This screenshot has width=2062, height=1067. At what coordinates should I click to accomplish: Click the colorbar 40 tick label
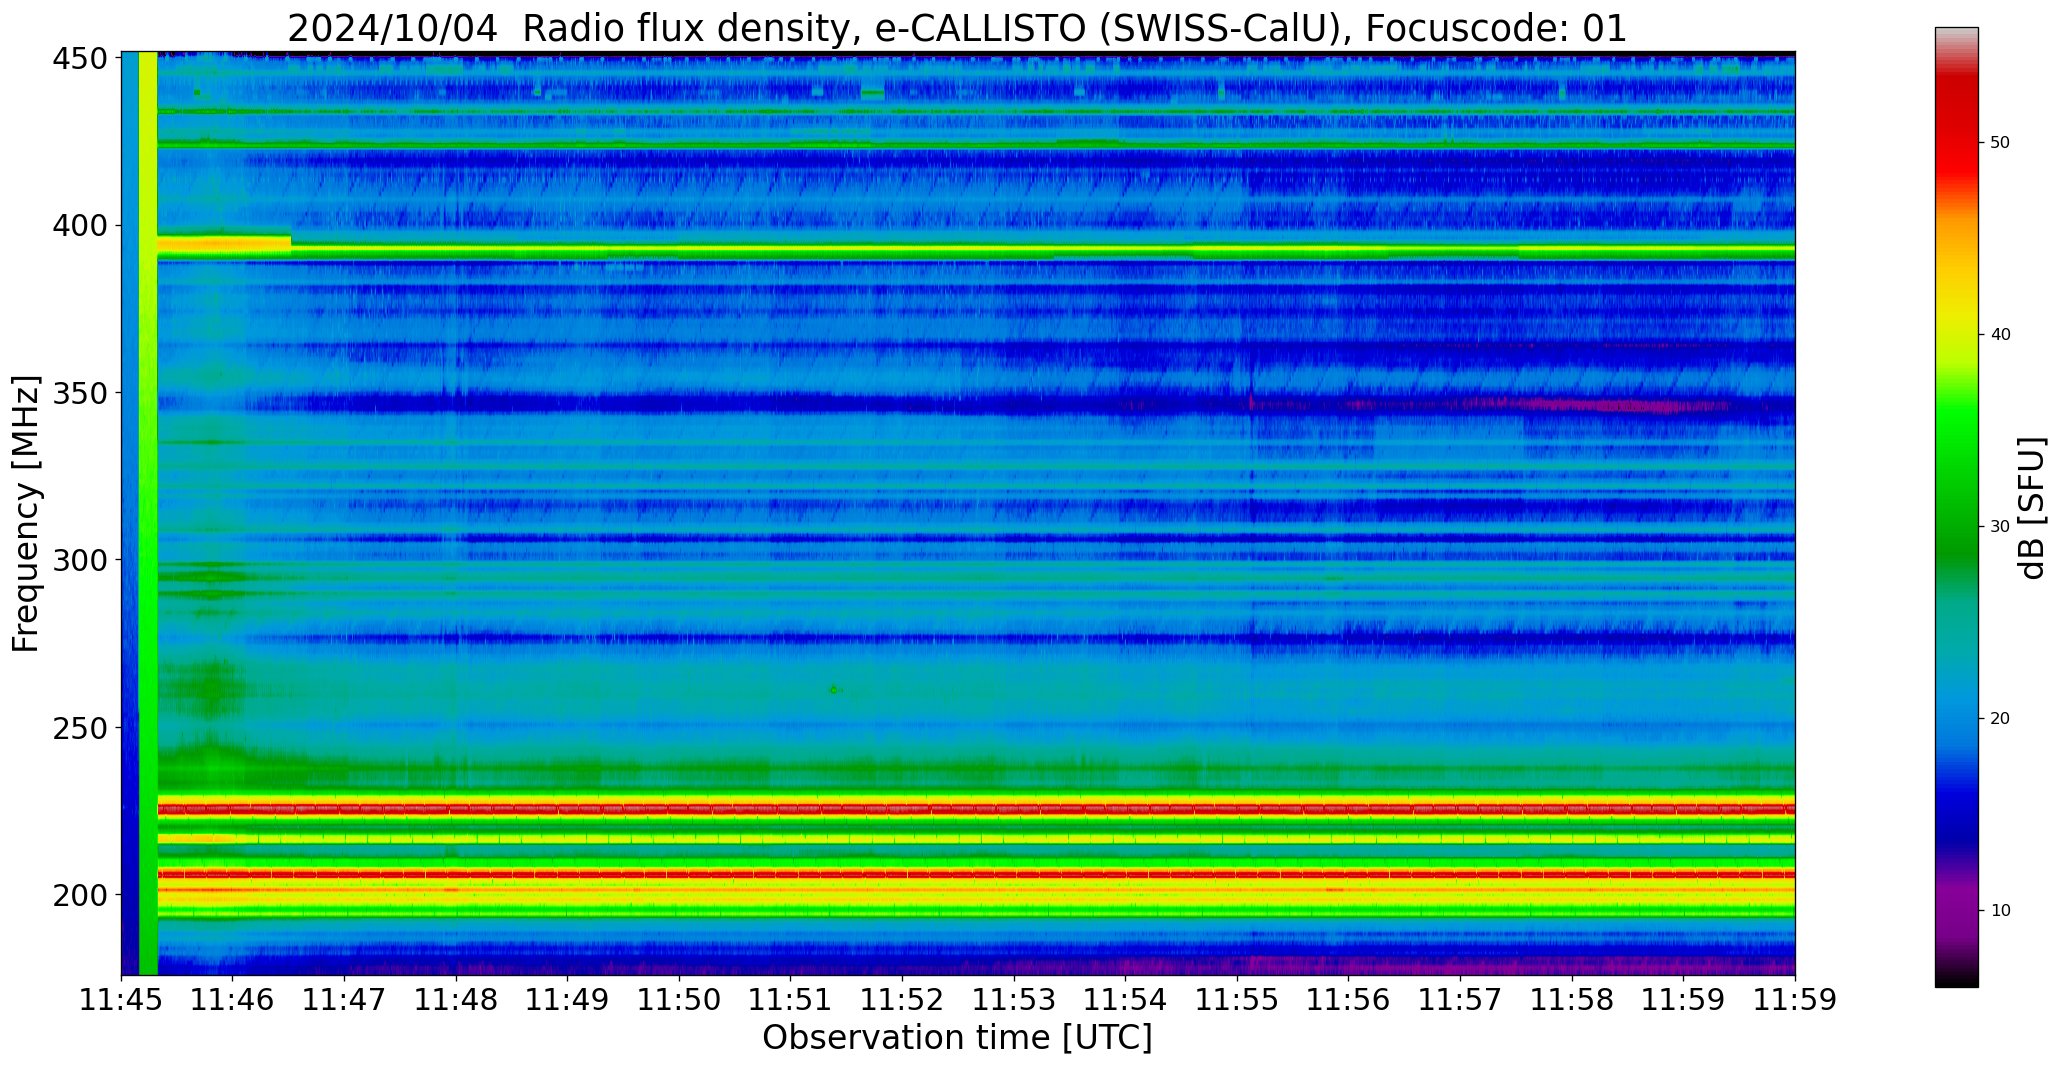pyautogui.click(x=2000, y=335)
